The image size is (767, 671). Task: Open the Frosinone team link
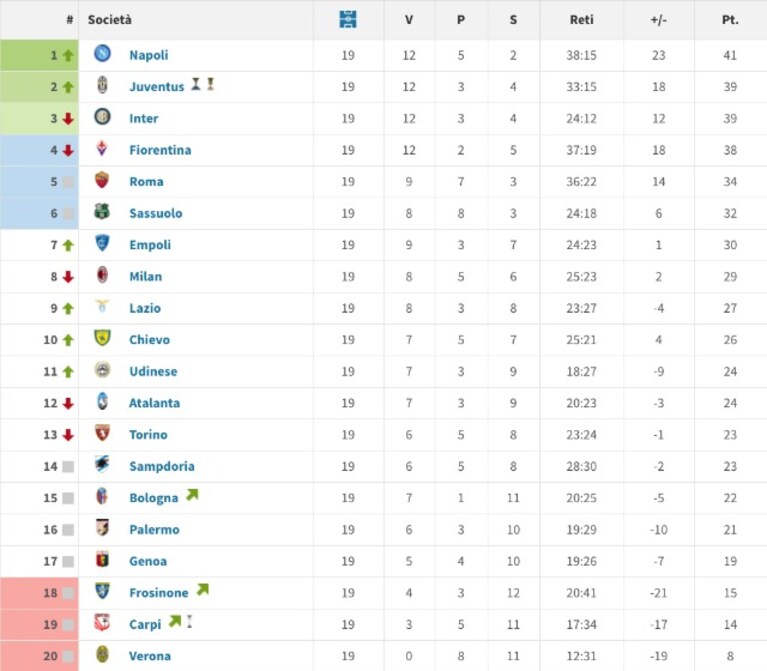click(158, 593)
